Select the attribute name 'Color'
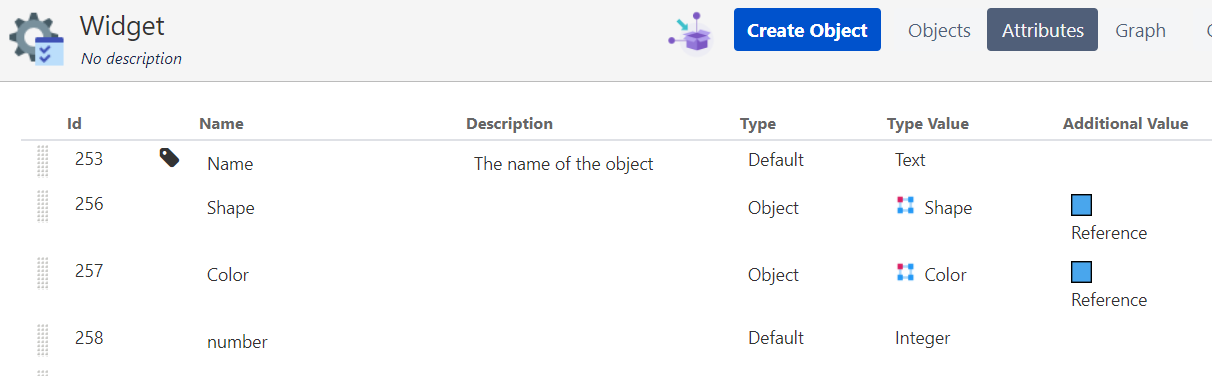Image resolution: width=1212 pixels, height=376 pixels. 228,275
